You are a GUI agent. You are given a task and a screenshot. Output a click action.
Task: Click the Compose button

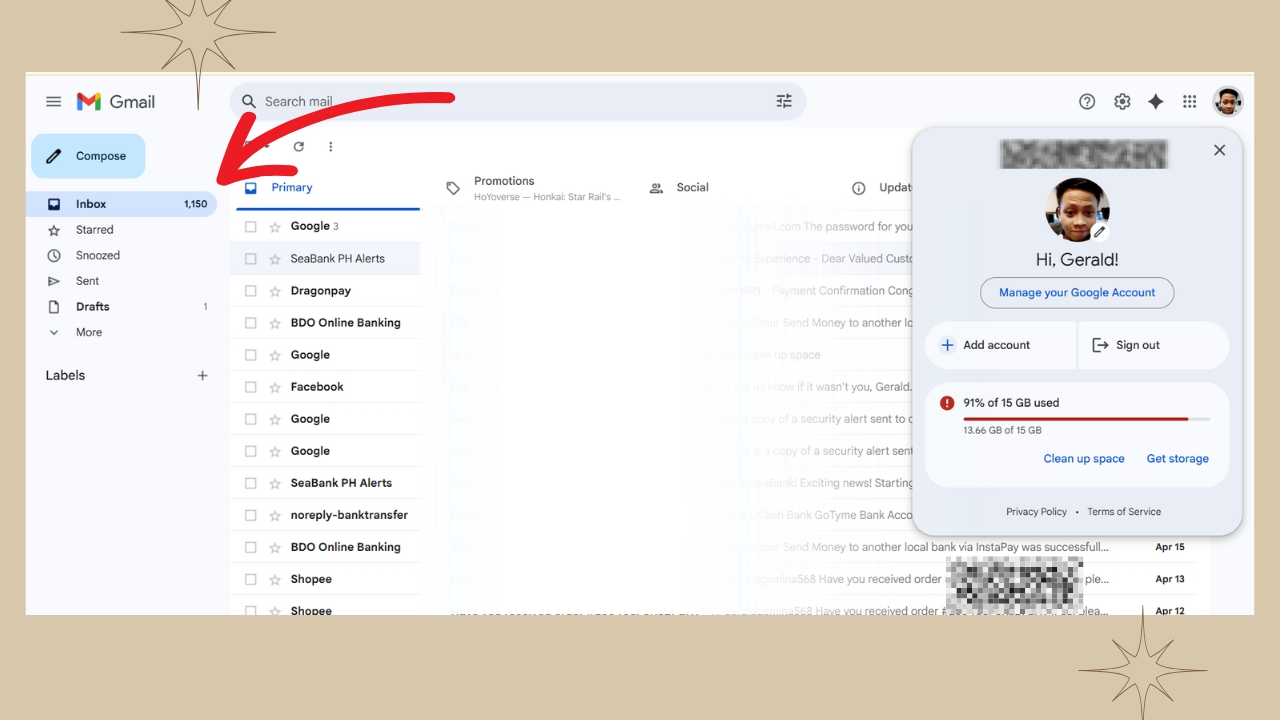point(88,156)
